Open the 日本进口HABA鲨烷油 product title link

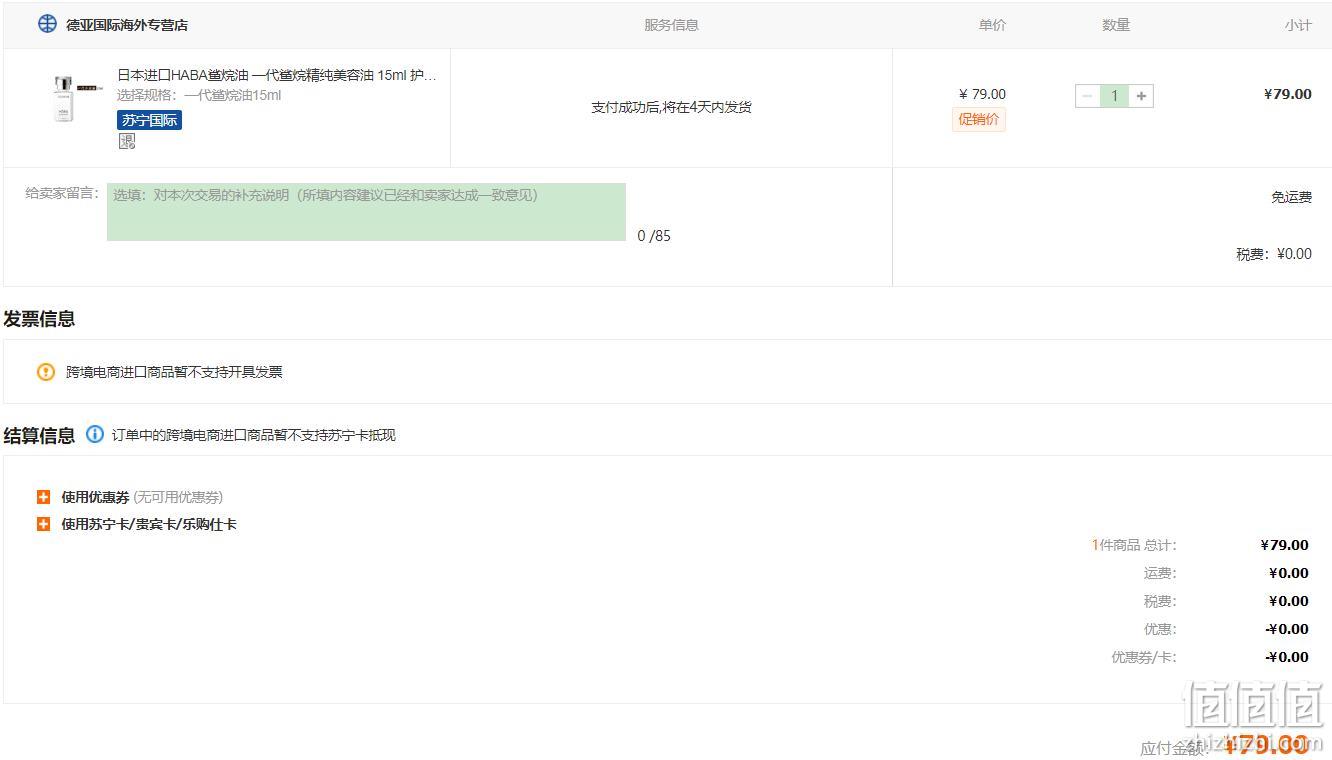277,75
